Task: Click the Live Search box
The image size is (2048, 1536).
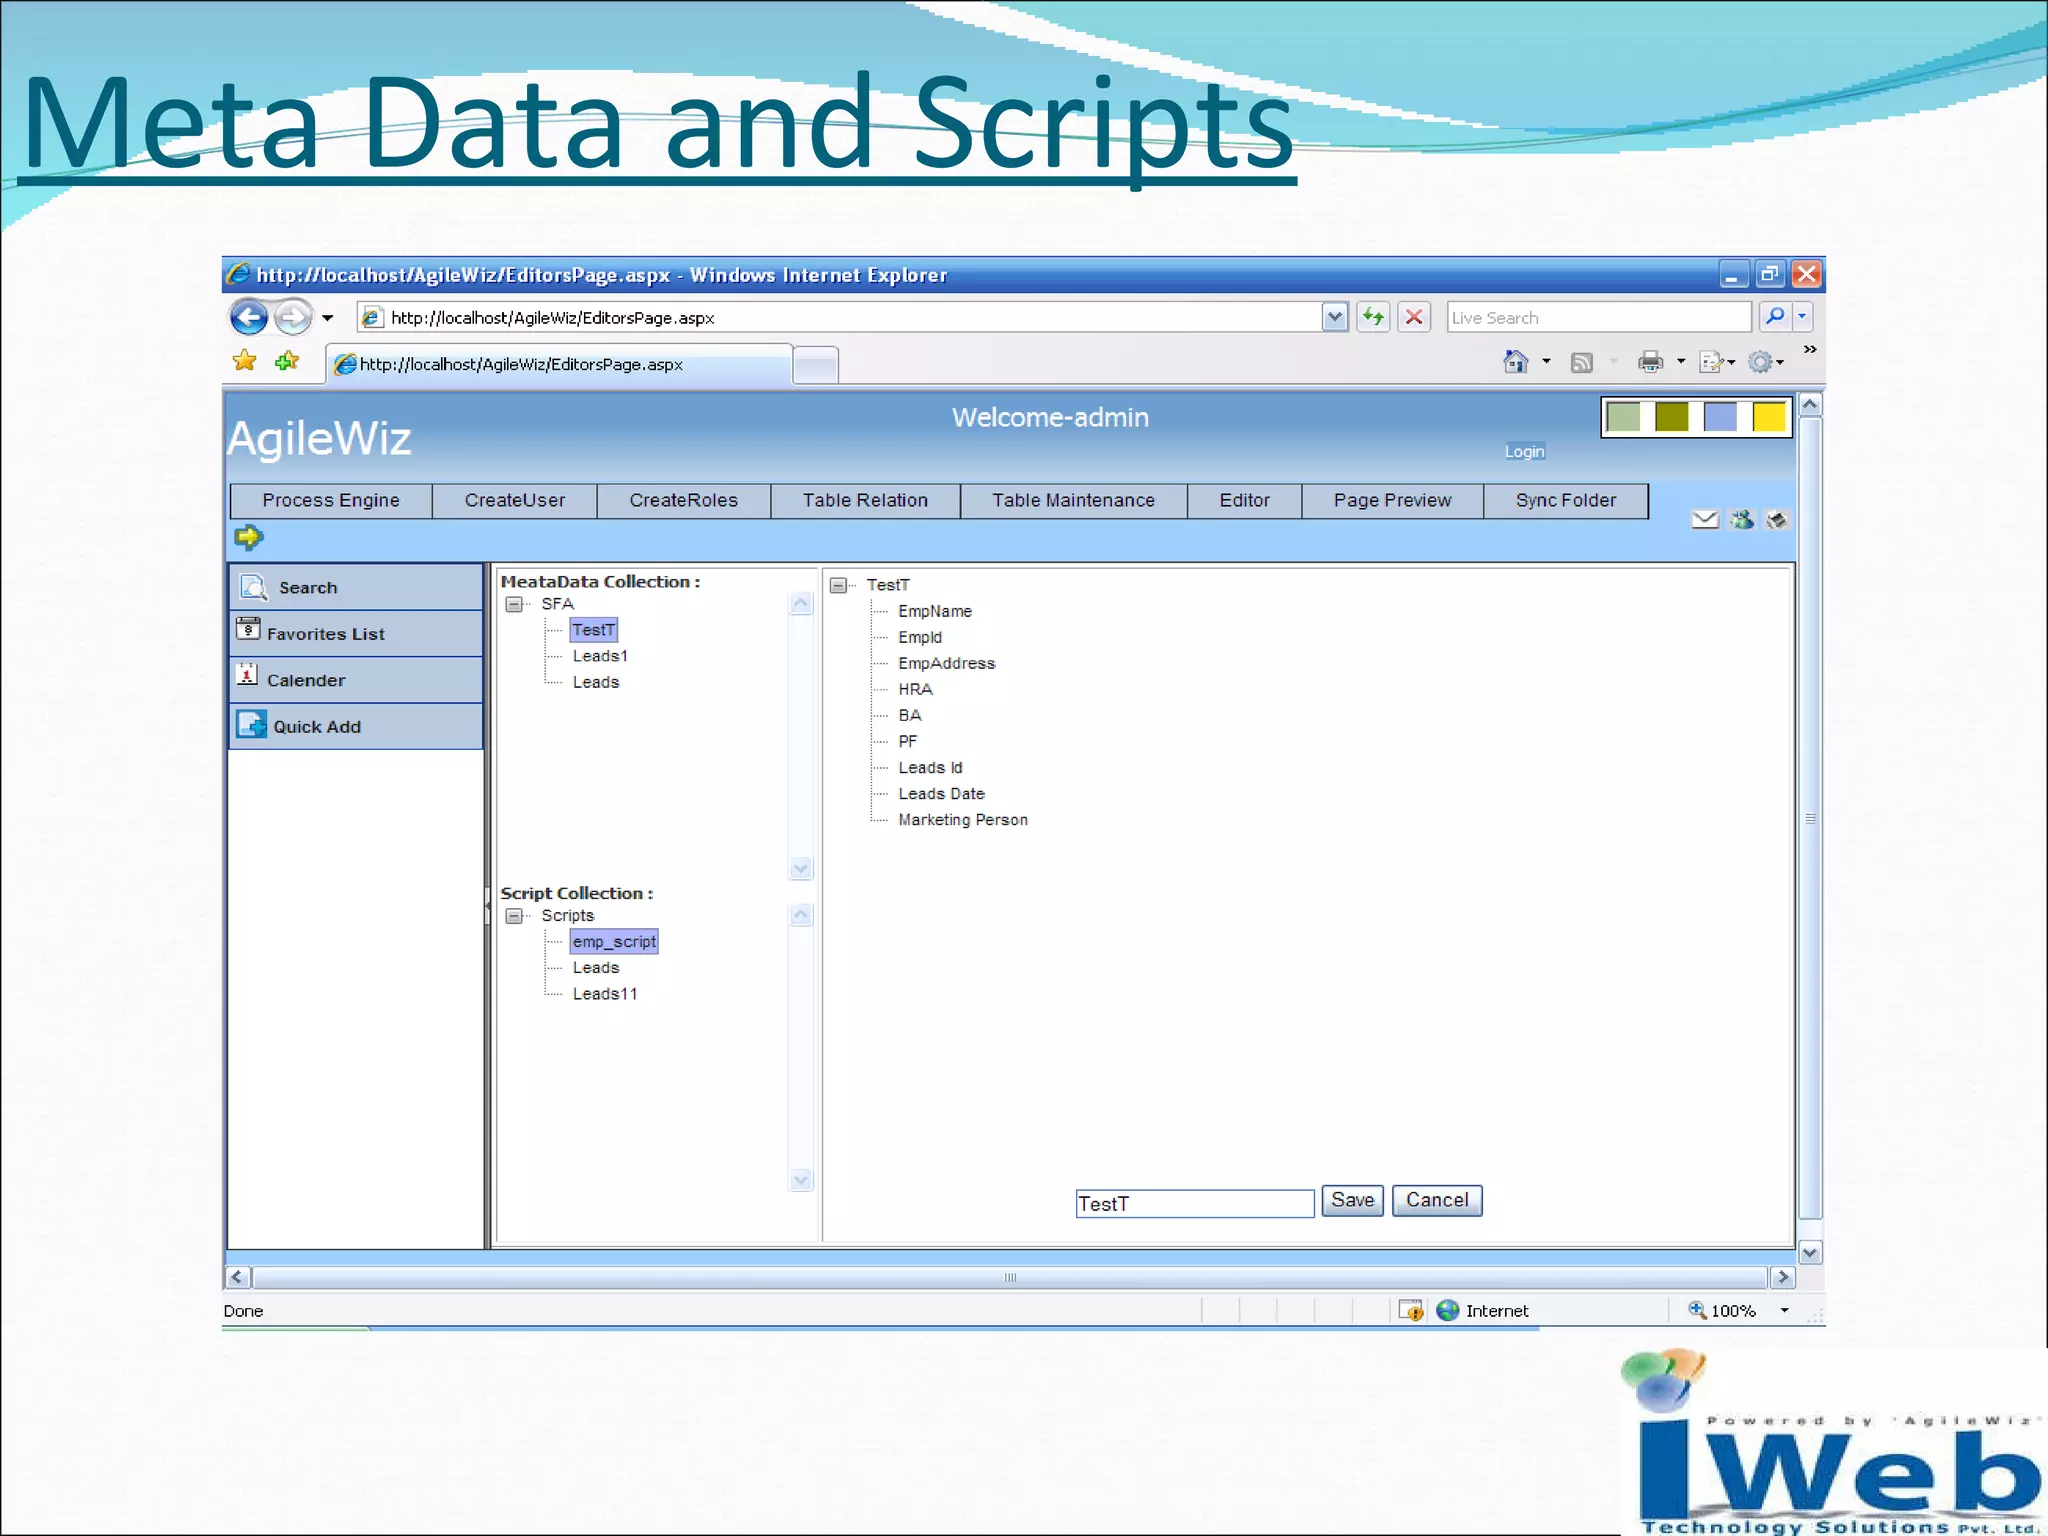Action: pos(1598,317)
